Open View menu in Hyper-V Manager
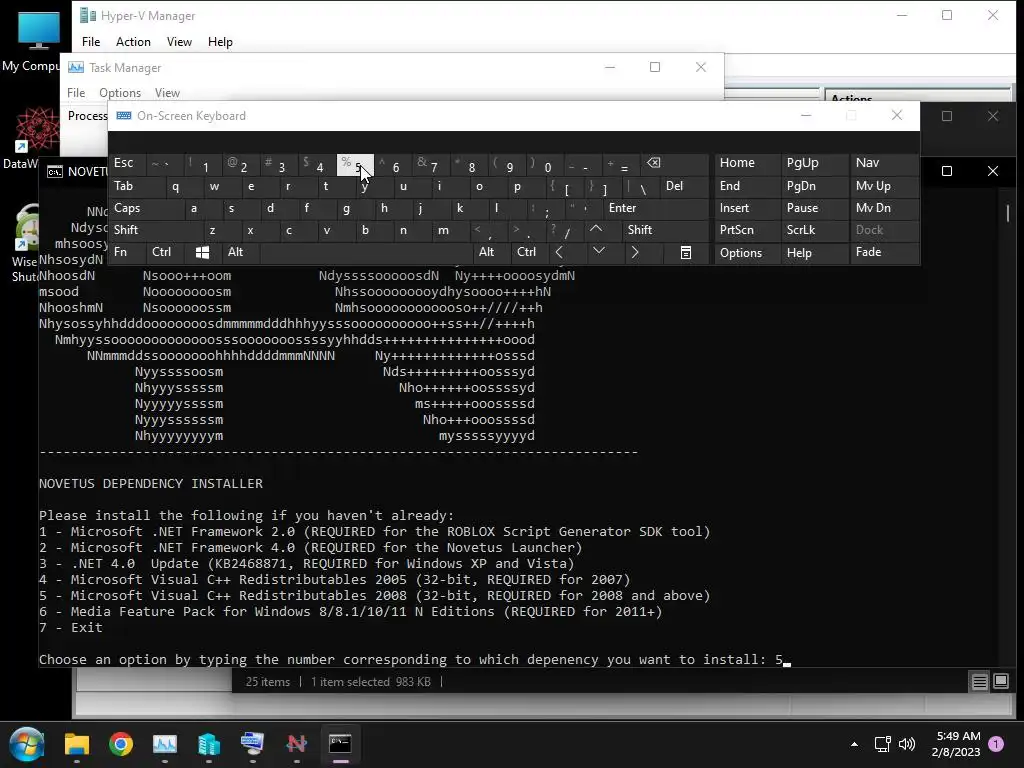 click(x=179, y=42)
